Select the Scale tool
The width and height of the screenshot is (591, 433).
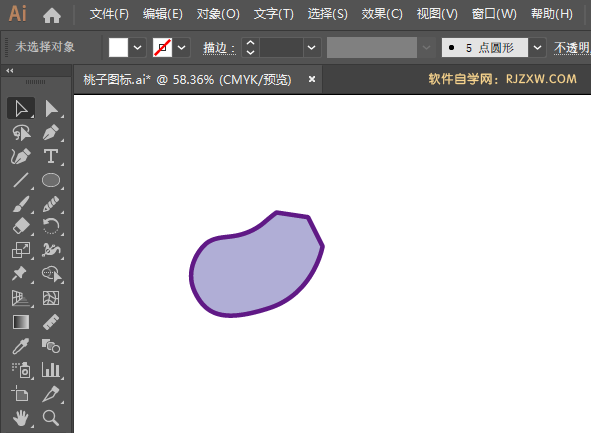point(21,250)
